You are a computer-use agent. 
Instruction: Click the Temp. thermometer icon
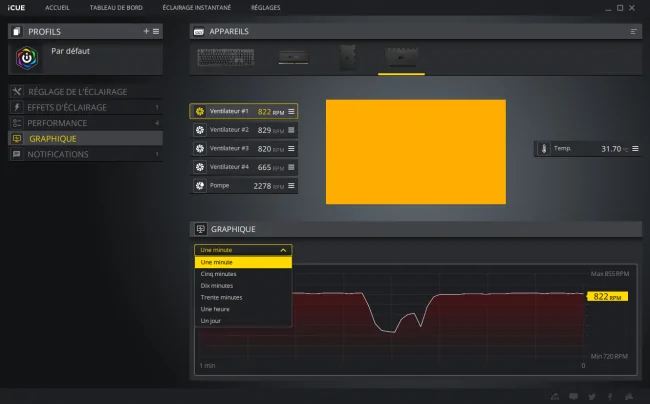click(544, 149)
